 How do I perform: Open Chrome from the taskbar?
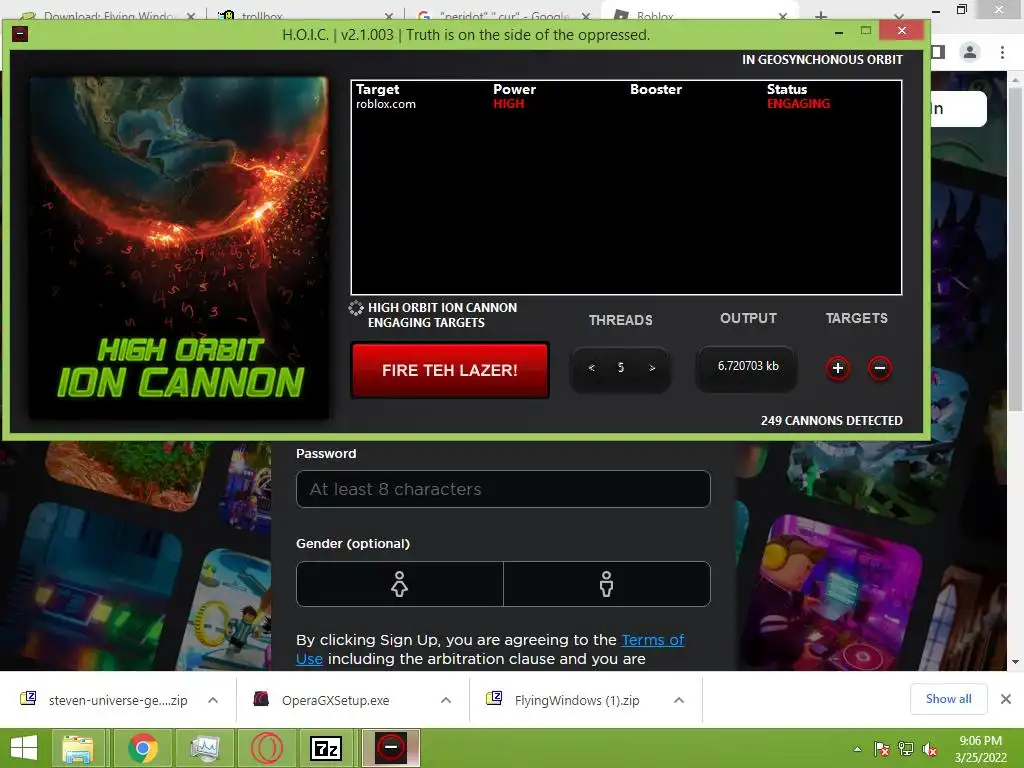pyautogui.click(x=142, y=748)
